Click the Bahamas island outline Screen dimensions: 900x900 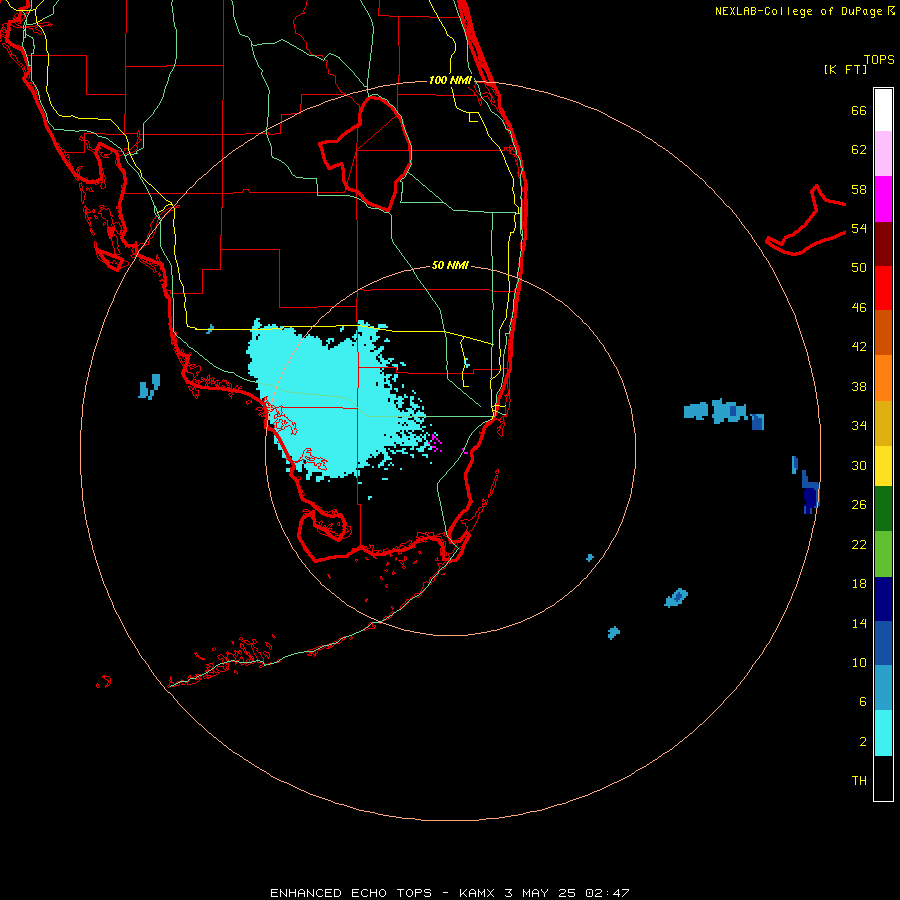[x=805, y=220]
